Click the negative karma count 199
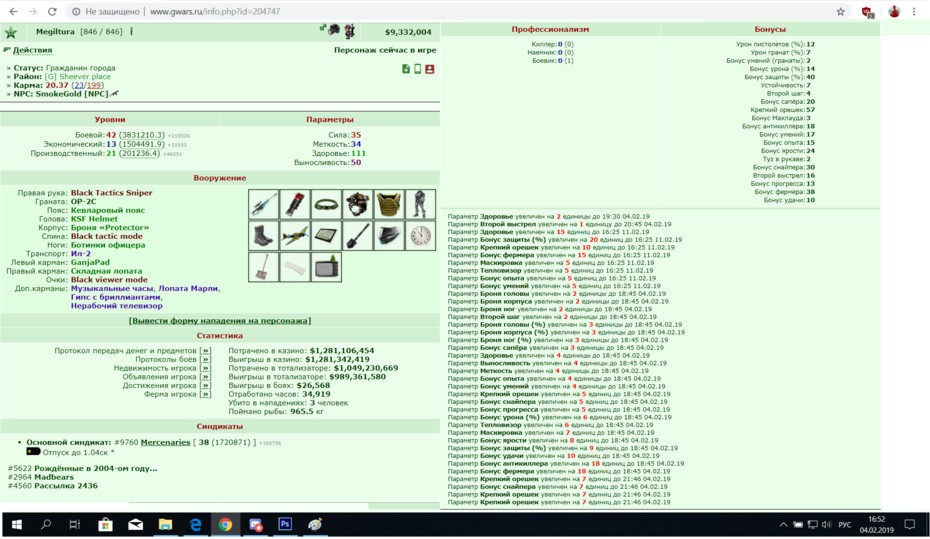Image resolution: width=930 pixels, height=539 pixels. 94,85
